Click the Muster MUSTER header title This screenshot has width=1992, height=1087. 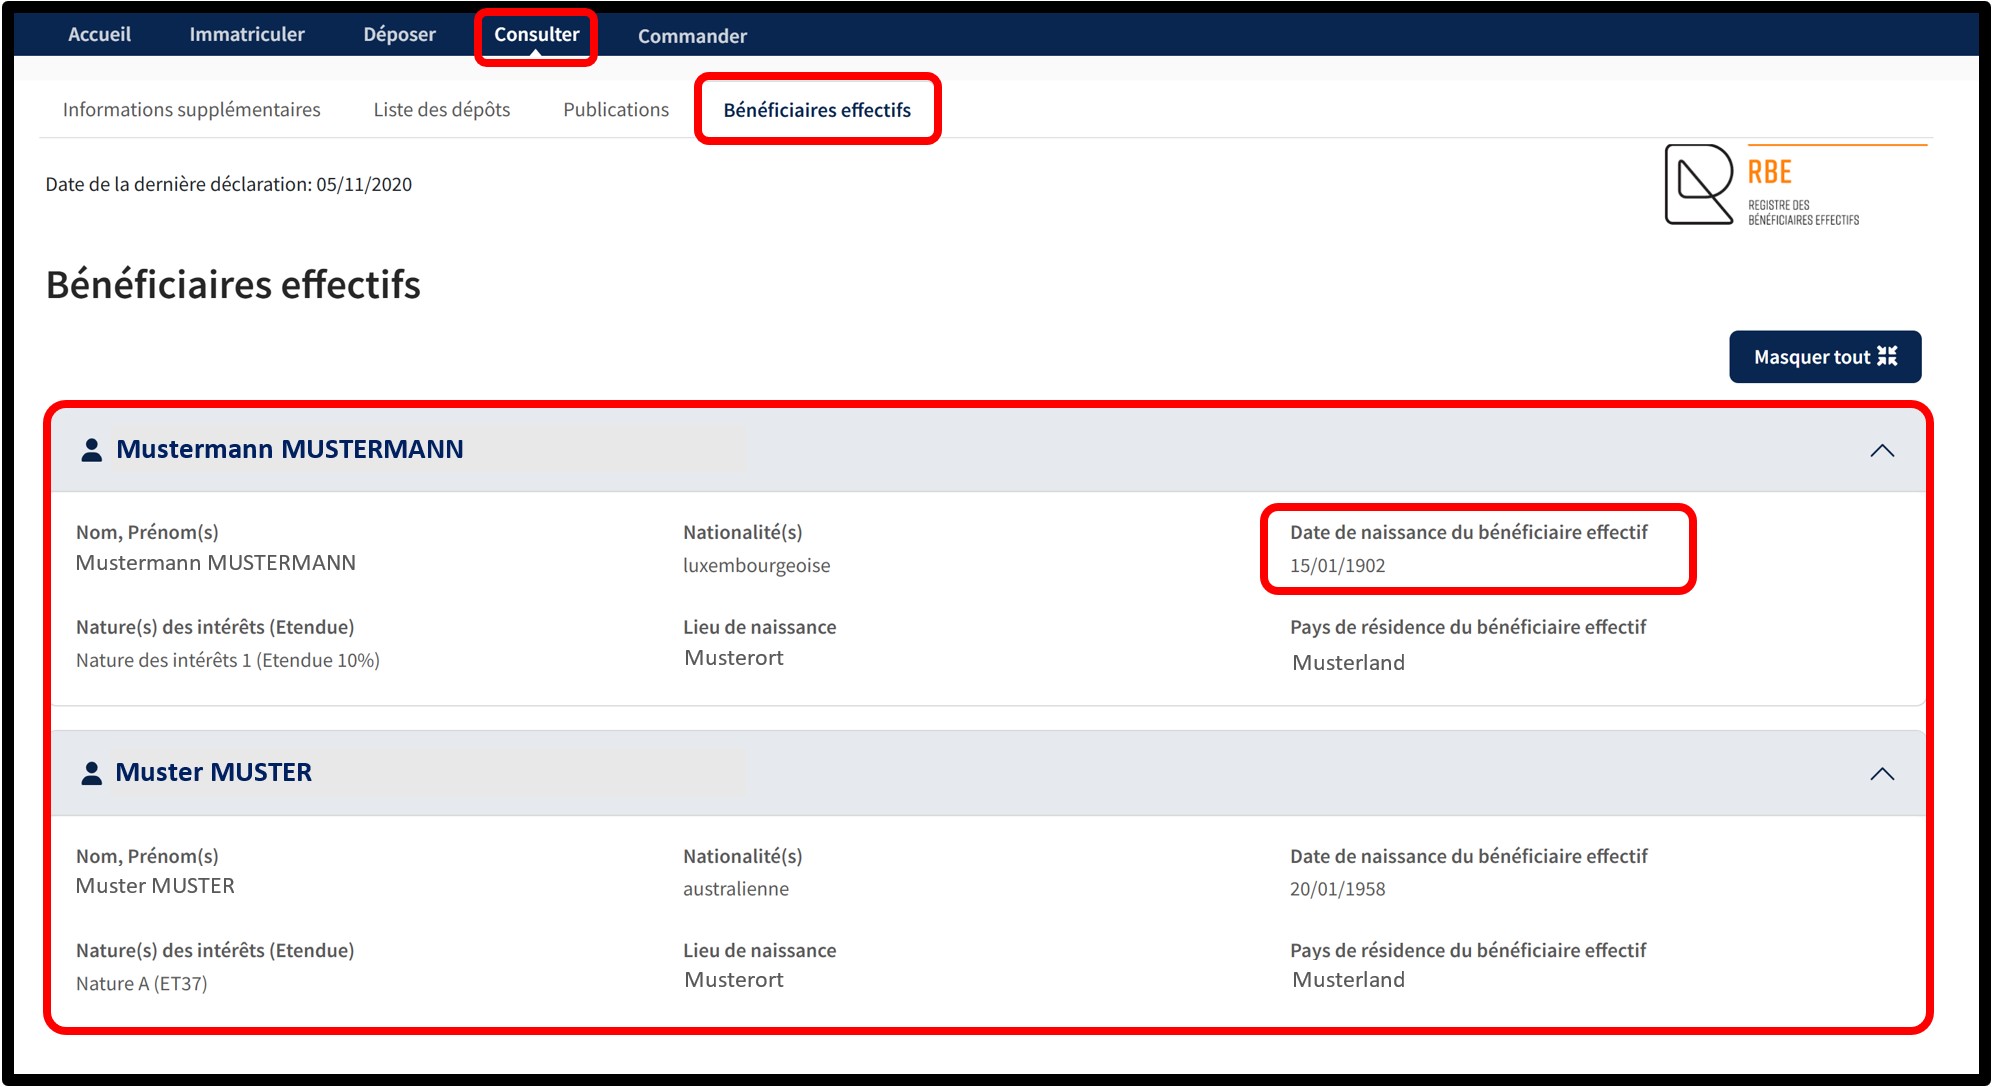coord(213,772)
